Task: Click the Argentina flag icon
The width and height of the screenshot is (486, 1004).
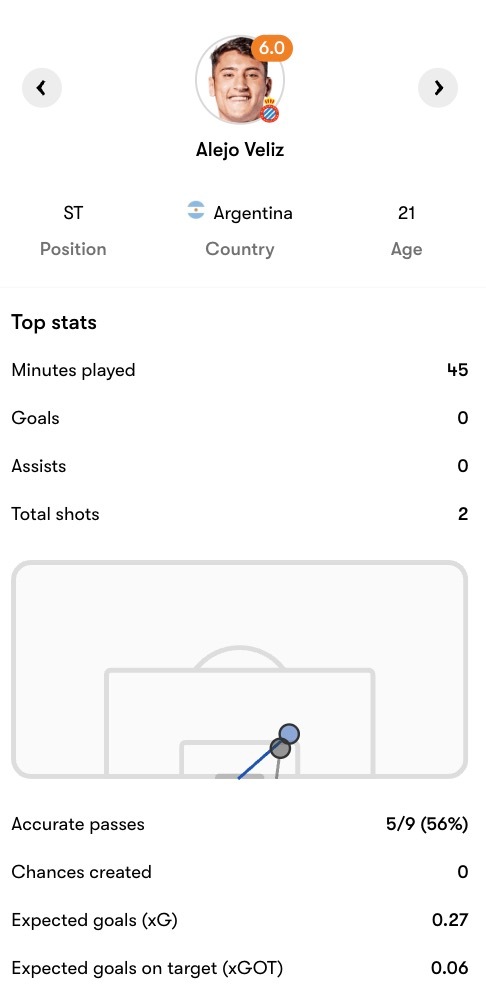Action: [x=196, y=211]
